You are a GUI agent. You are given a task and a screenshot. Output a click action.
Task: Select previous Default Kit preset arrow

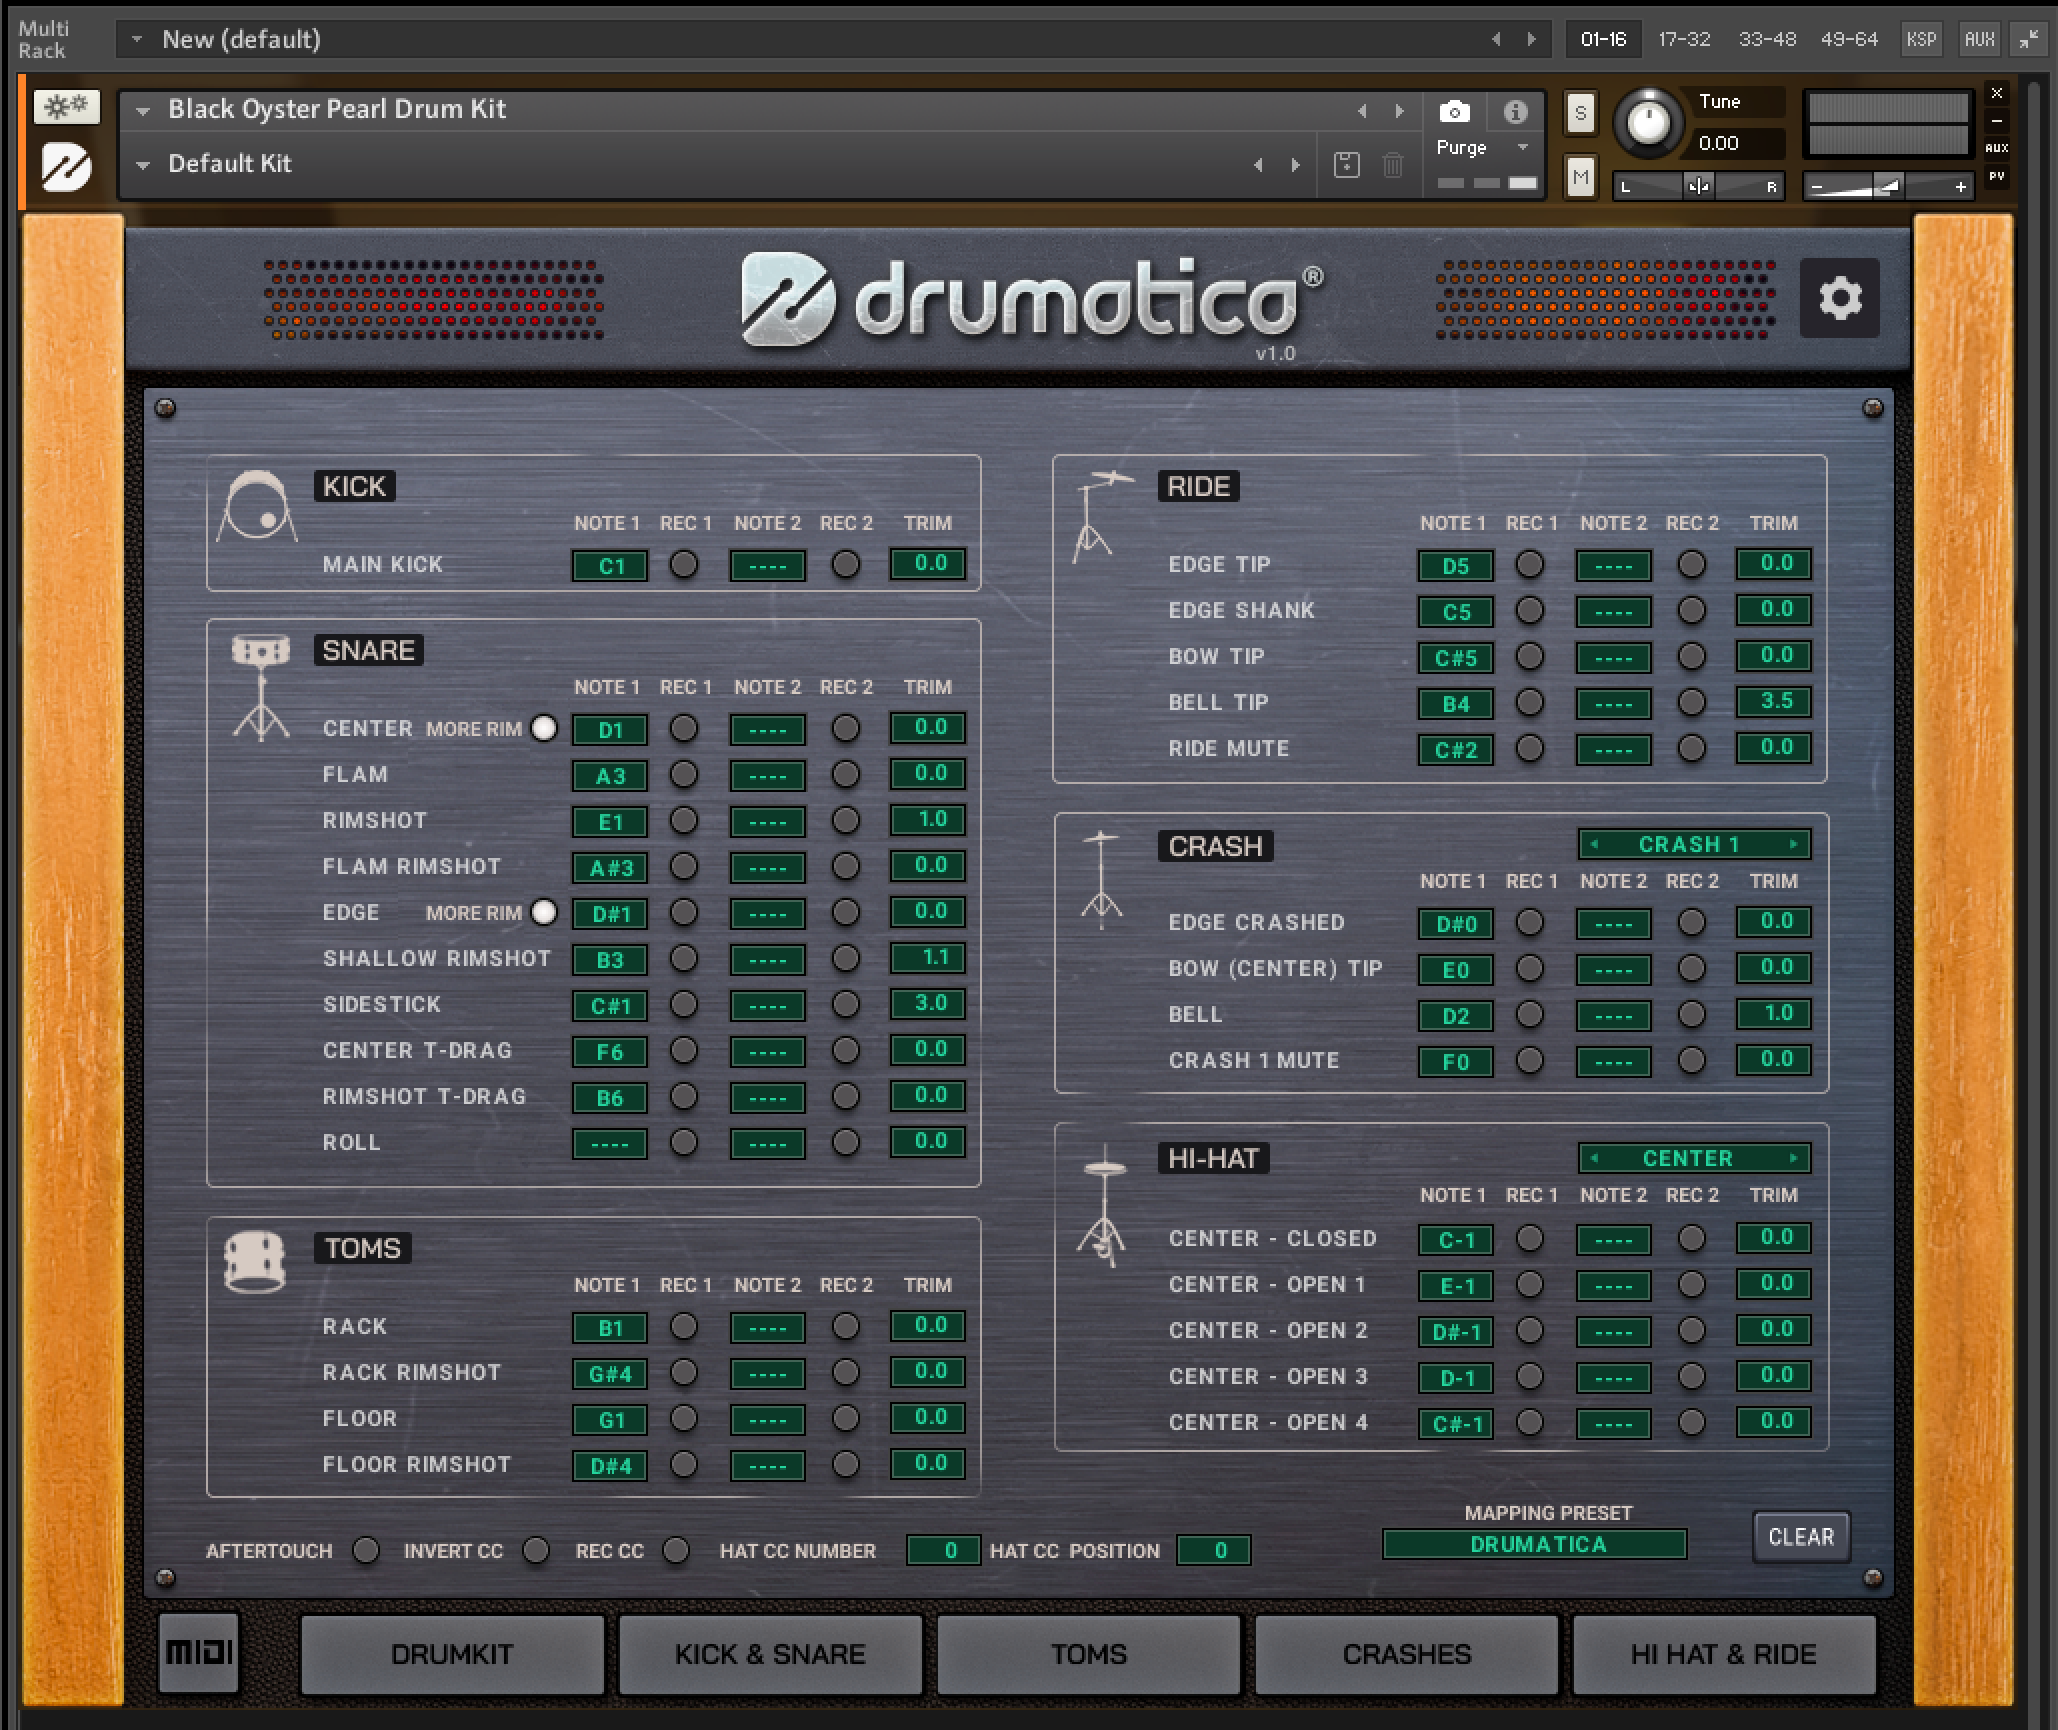(x=1258, y=165)
